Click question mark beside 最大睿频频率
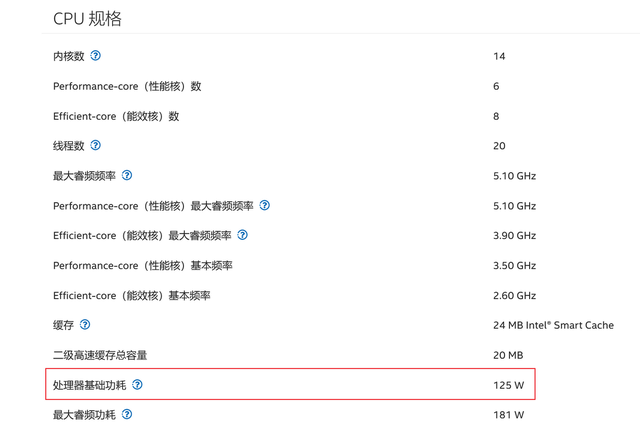640x434 pixels. pos(127,175)
